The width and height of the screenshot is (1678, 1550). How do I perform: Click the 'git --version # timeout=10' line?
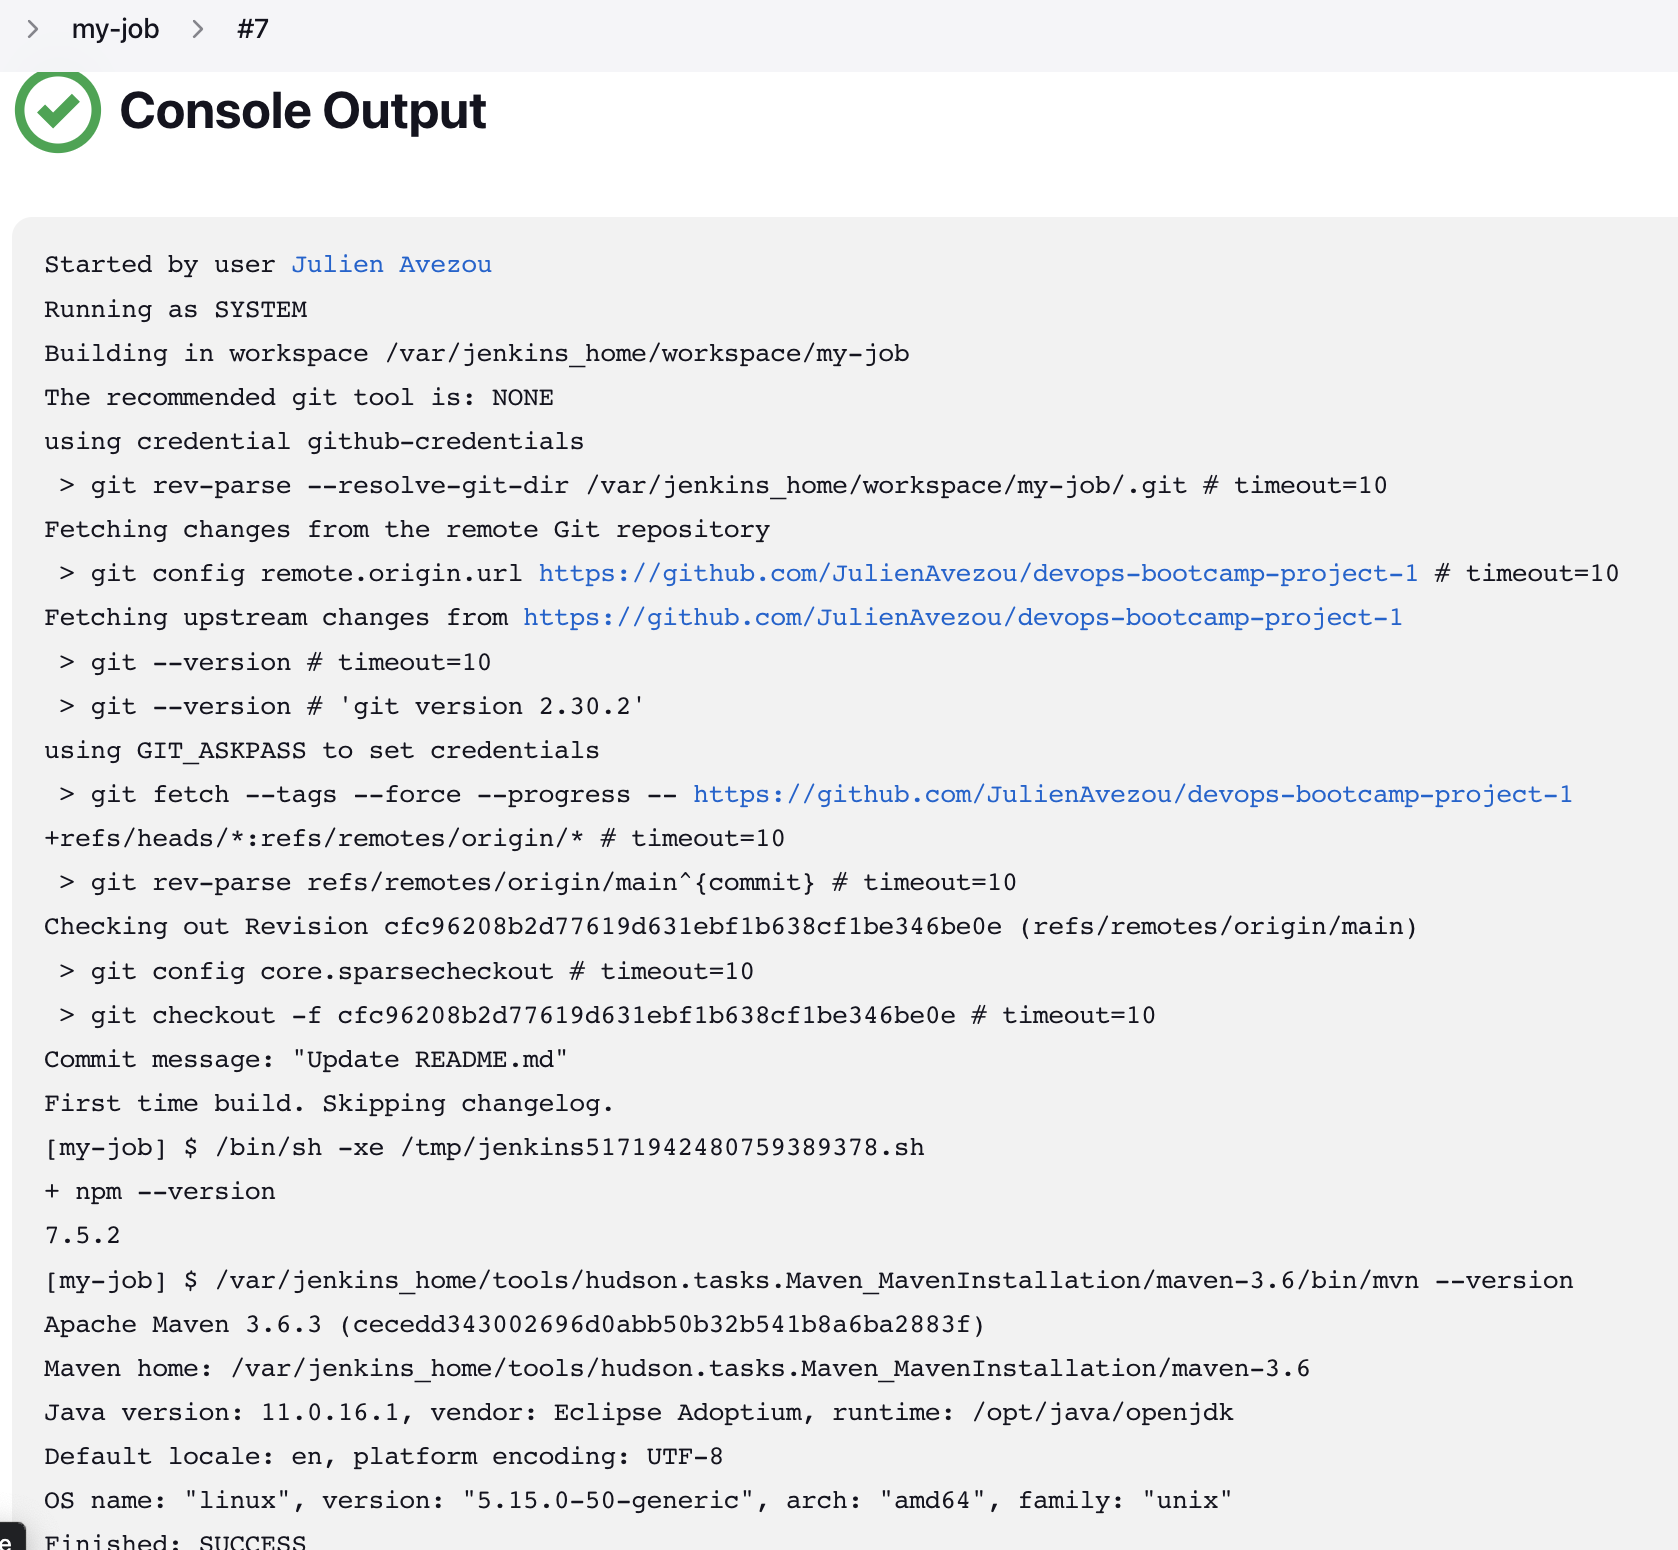(275, 663)
